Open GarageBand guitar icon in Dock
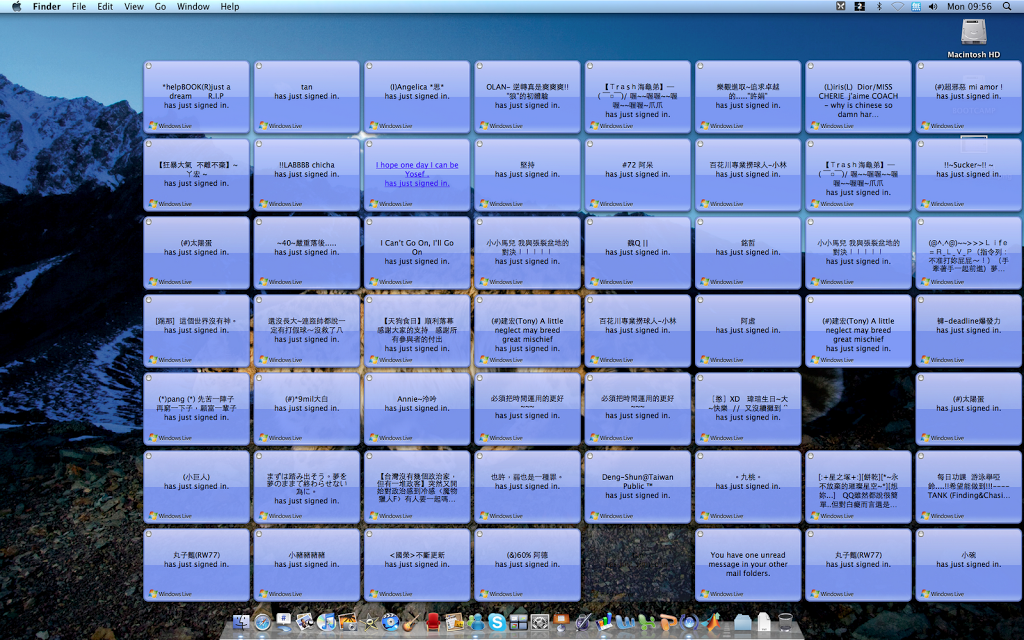 point(409,623)
